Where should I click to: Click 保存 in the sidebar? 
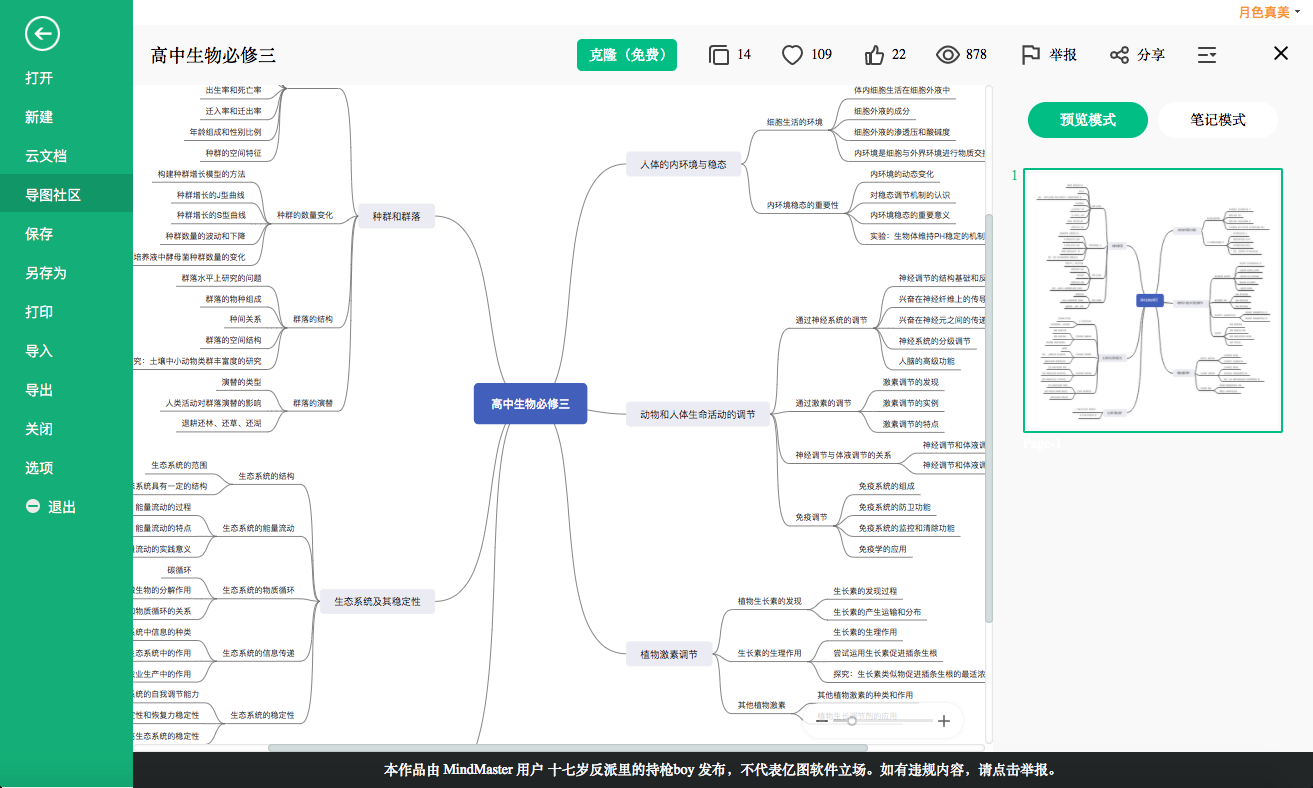pos(66,234)
